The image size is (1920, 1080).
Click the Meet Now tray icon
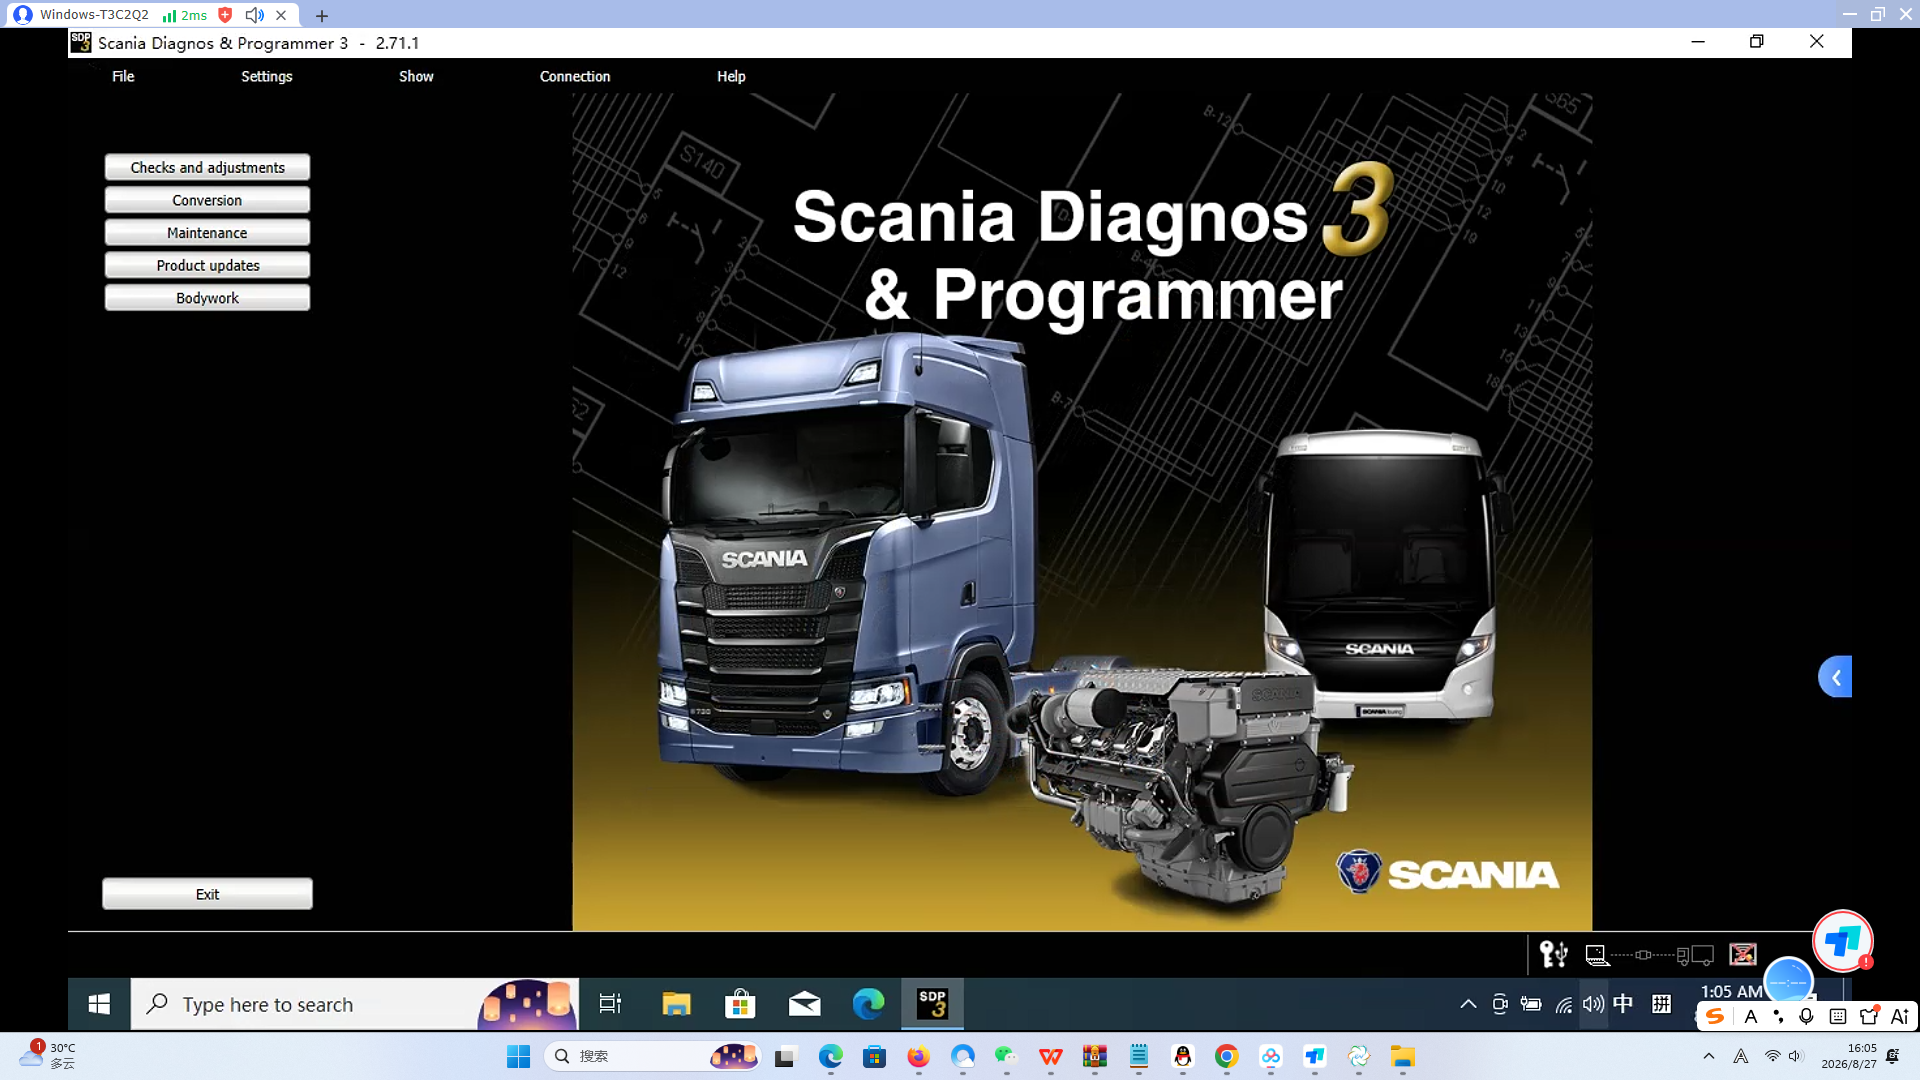(x=1500, y=1004)
